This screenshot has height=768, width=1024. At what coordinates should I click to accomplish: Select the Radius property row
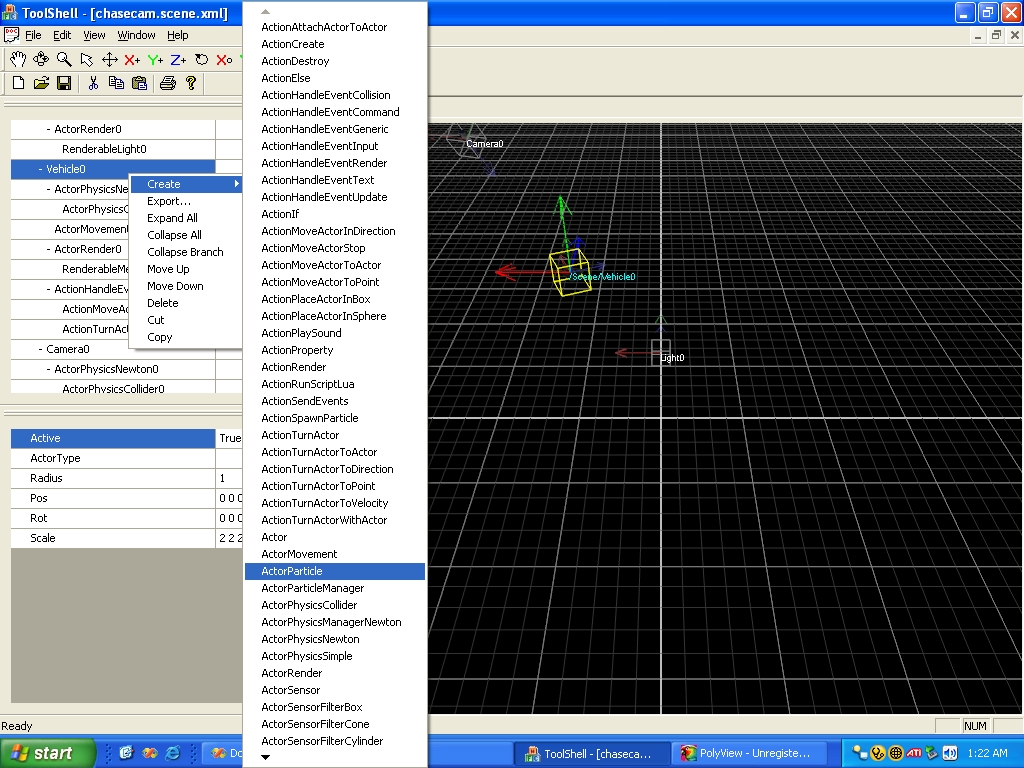pos(112,478)
